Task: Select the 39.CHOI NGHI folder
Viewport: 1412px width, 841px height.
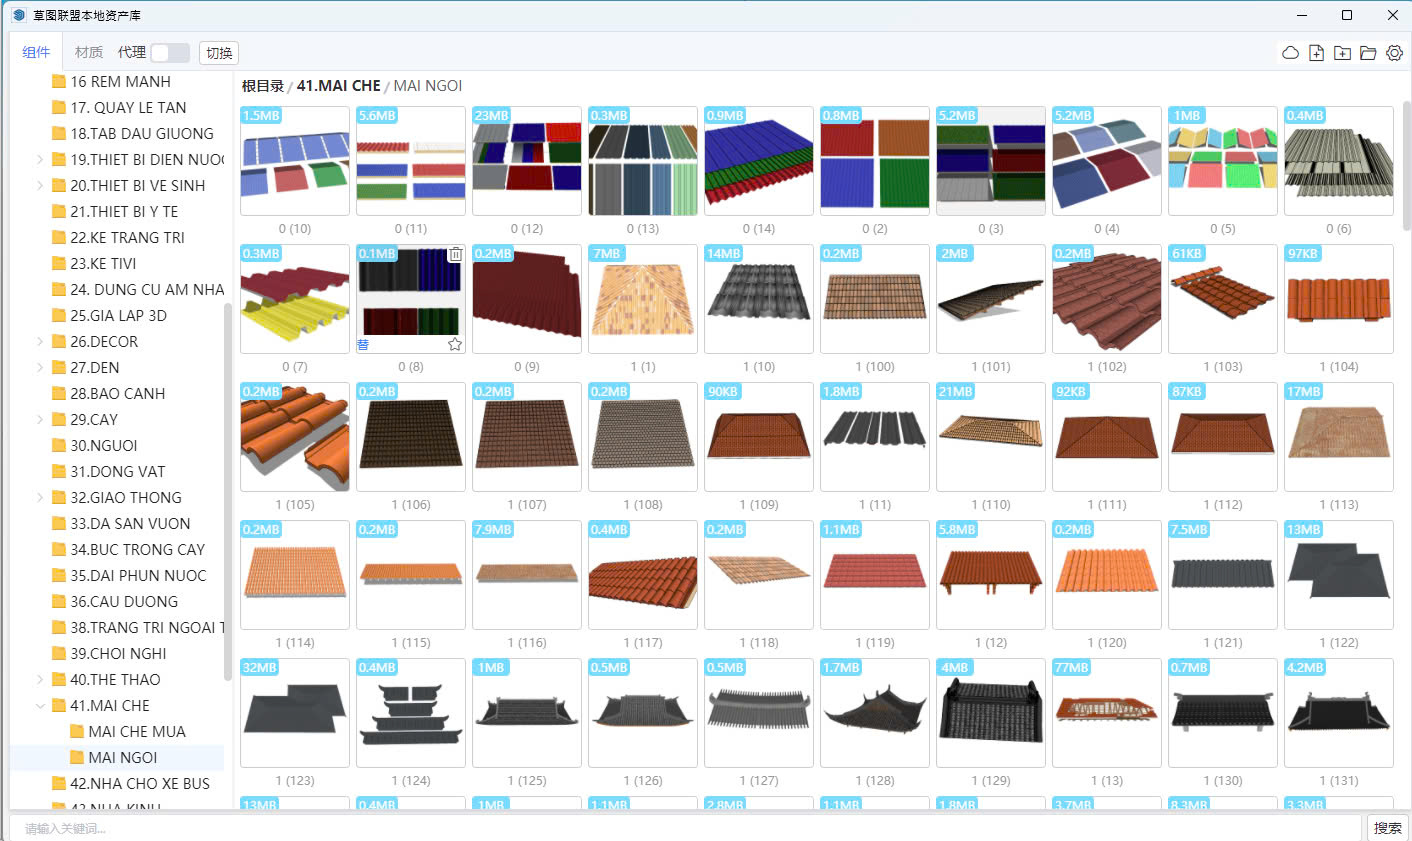Action: coord(118,653)
